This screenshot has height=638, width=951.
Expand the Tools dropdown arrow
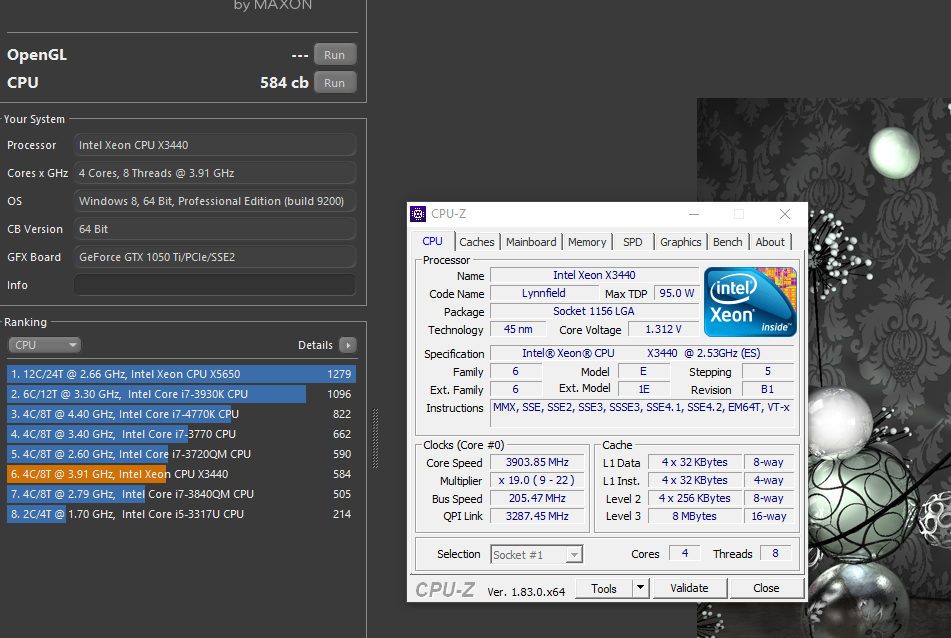tap(640, 588)
